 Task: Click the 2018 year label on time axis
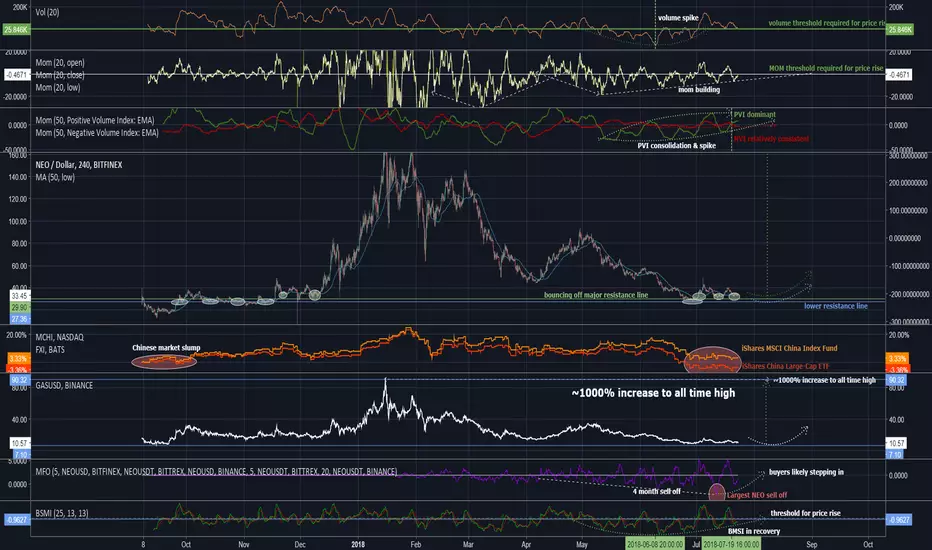click(358, 544)
